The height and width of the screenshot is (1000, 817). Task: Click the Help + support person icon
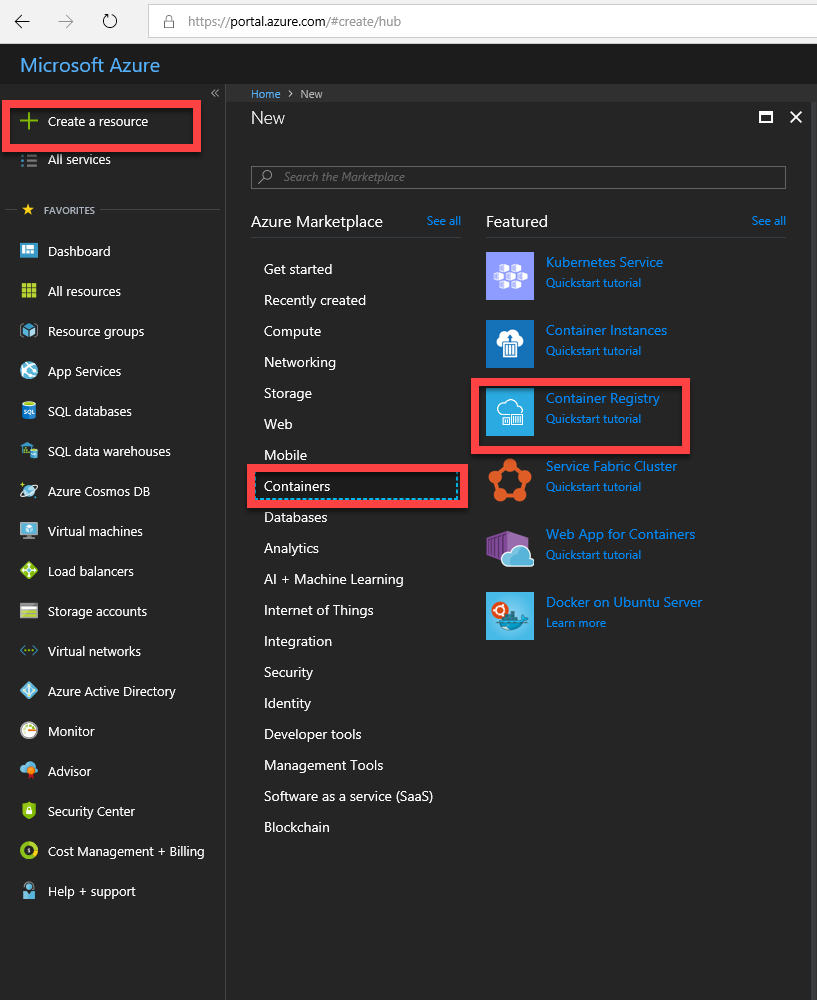tap(29, 891)
